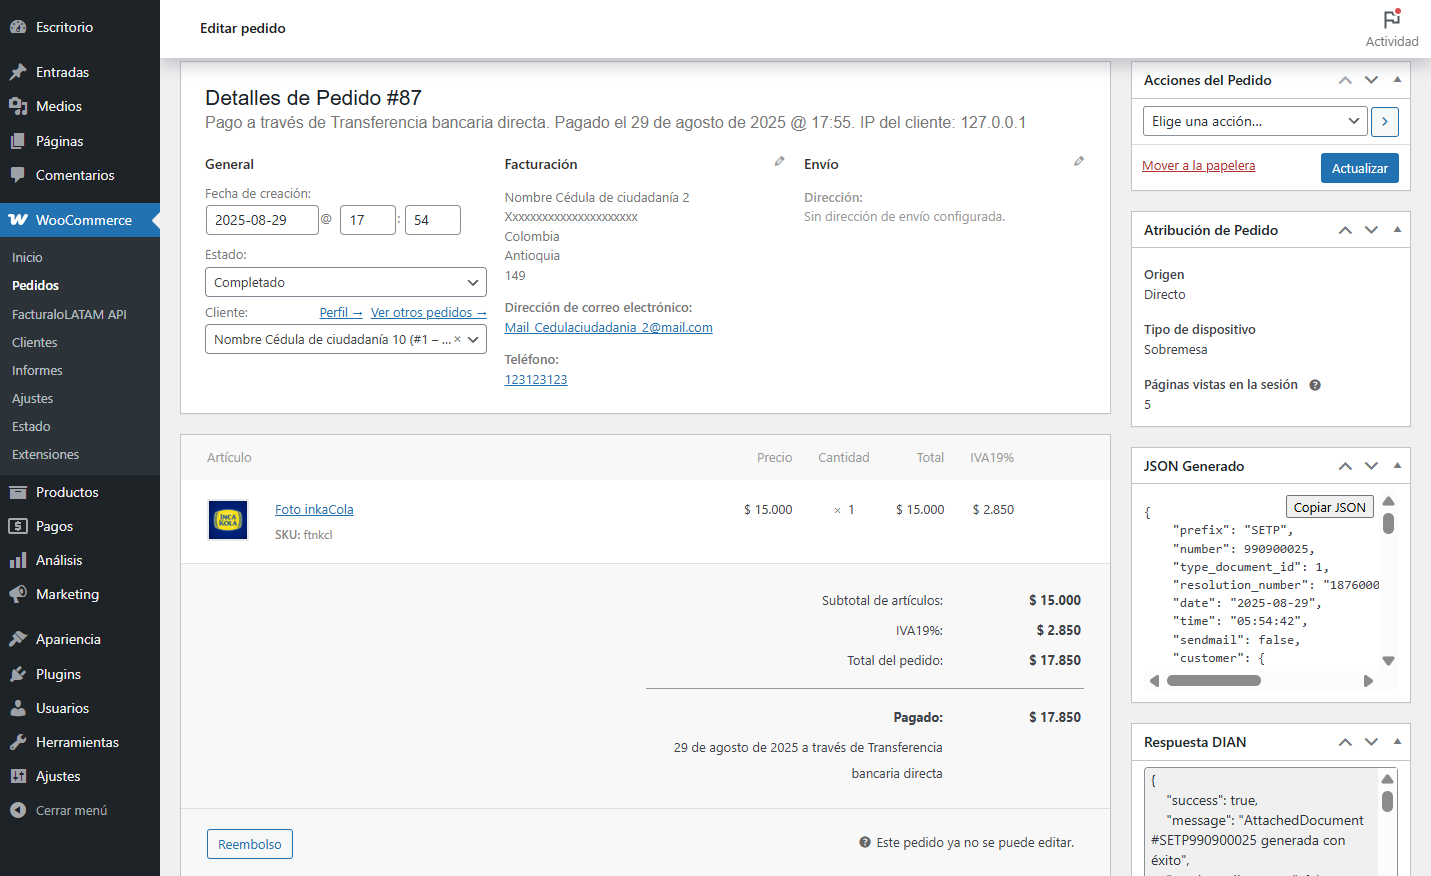Click the Apariencia paintbrush icon

[18, 639]
